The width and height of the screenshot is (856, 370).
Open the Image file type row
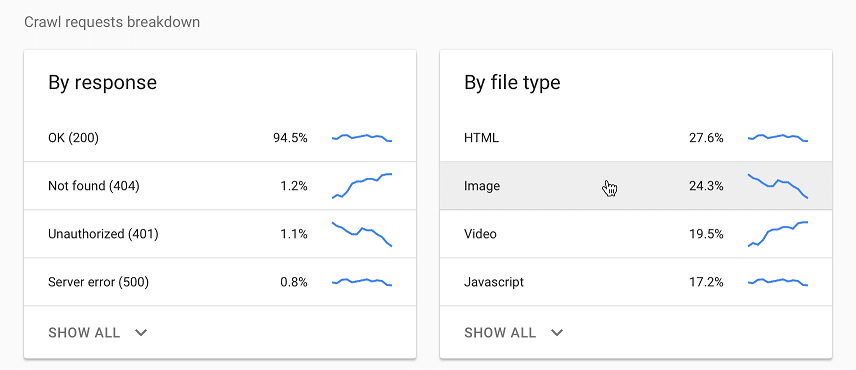636,186
